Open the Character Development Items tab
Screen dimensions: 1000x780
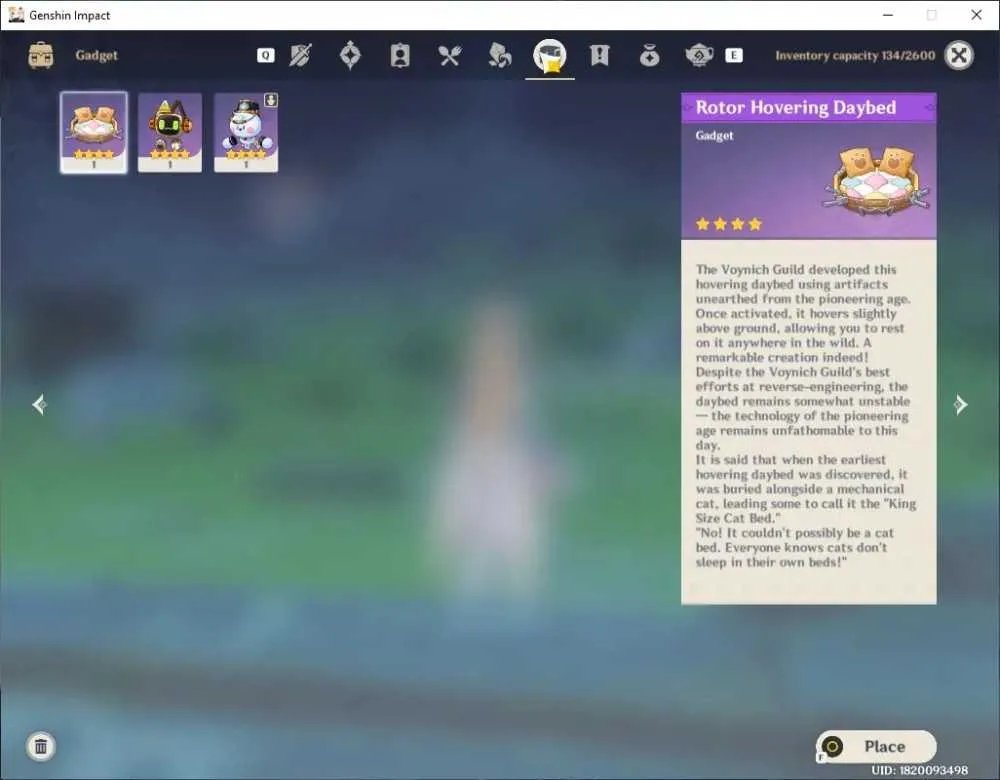pos(400,55)
